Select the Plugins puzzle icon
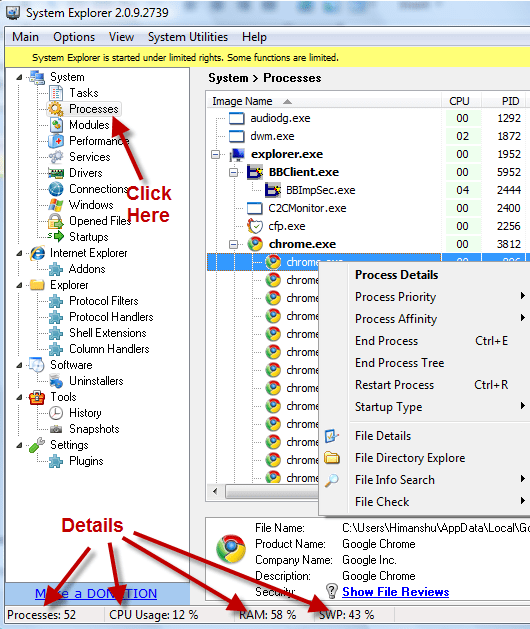 56,461
